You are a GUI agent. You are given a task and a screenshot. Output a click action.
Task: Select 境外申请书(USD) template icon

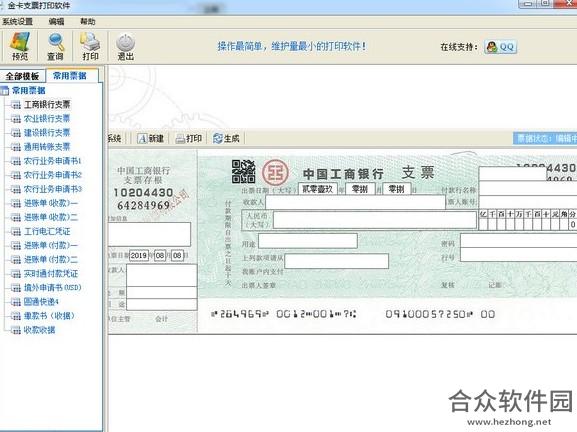pyautogui.click(x=16, y=288)
